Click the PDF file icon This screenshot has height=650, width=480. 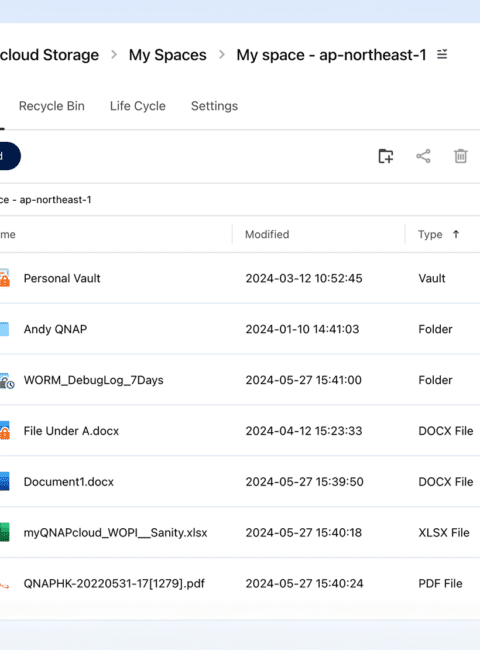coord(5,585)
